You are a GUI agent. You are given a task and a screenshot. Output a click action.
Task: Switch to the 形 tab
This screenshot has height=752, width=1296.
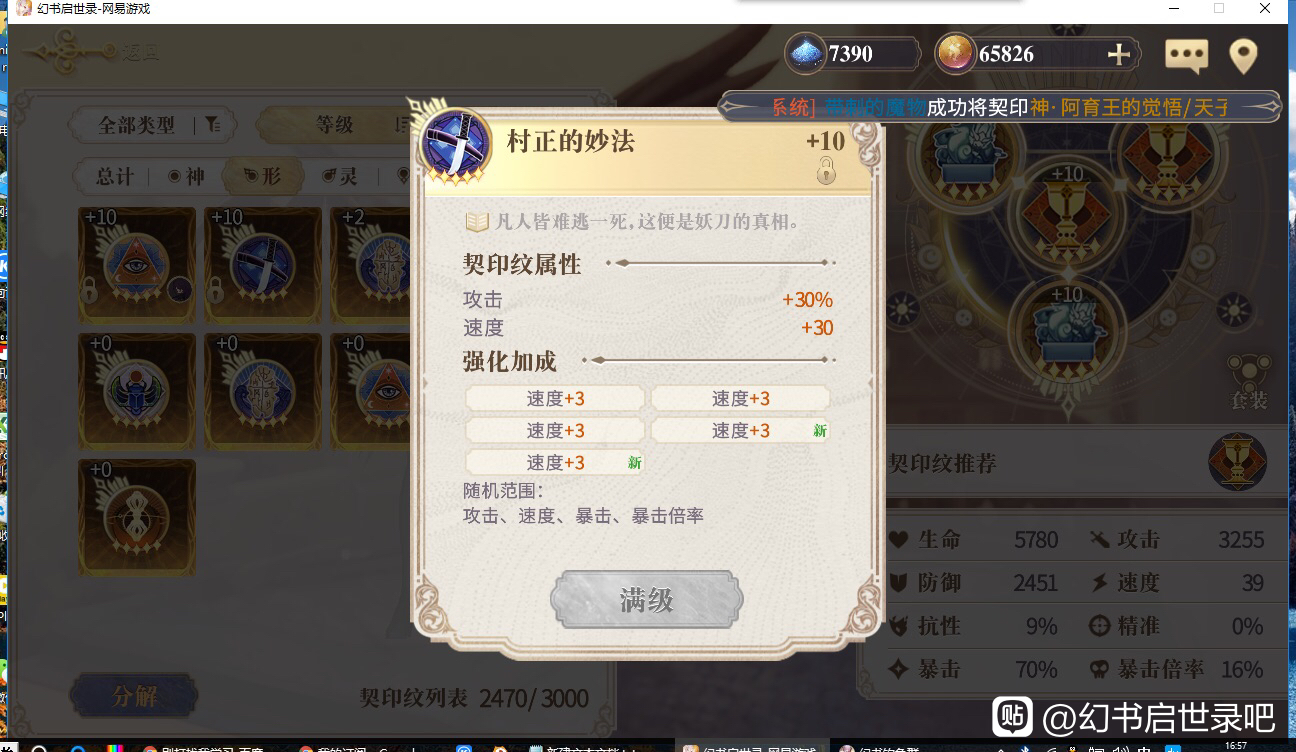[262, 176]
